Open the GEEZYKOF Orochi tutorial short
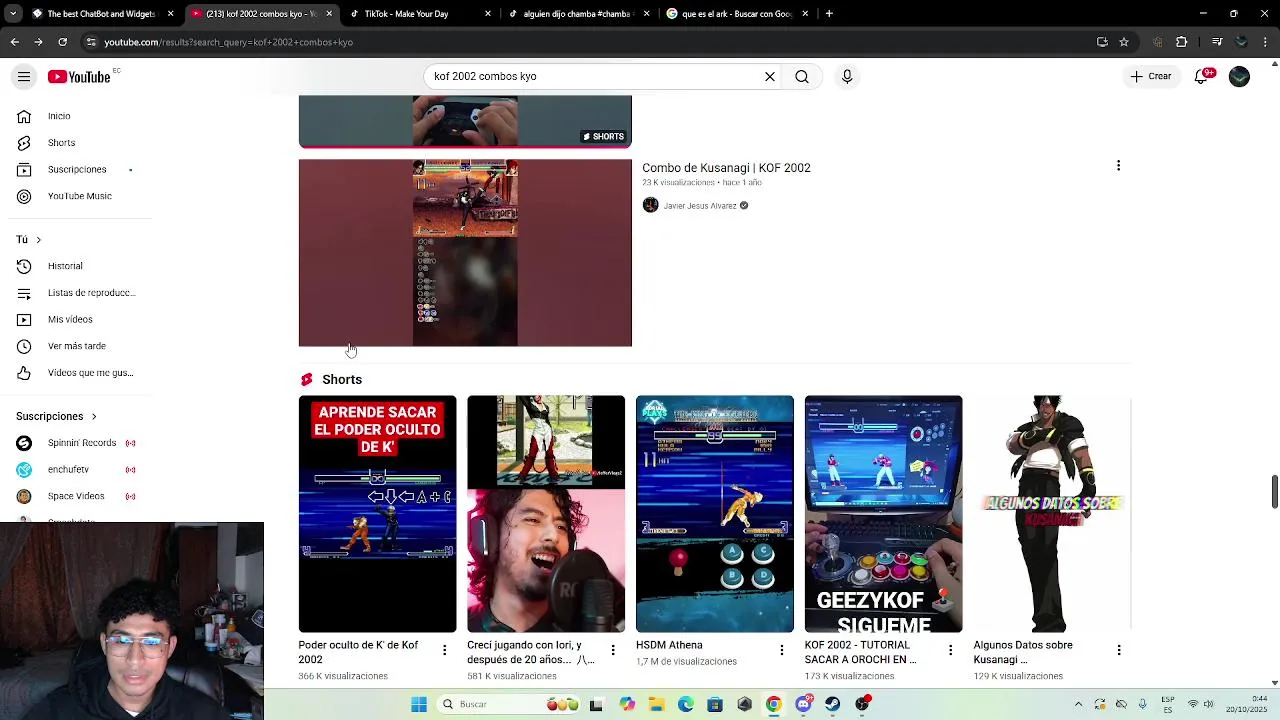The image size is (1280, 720). (x=884, y=514)
